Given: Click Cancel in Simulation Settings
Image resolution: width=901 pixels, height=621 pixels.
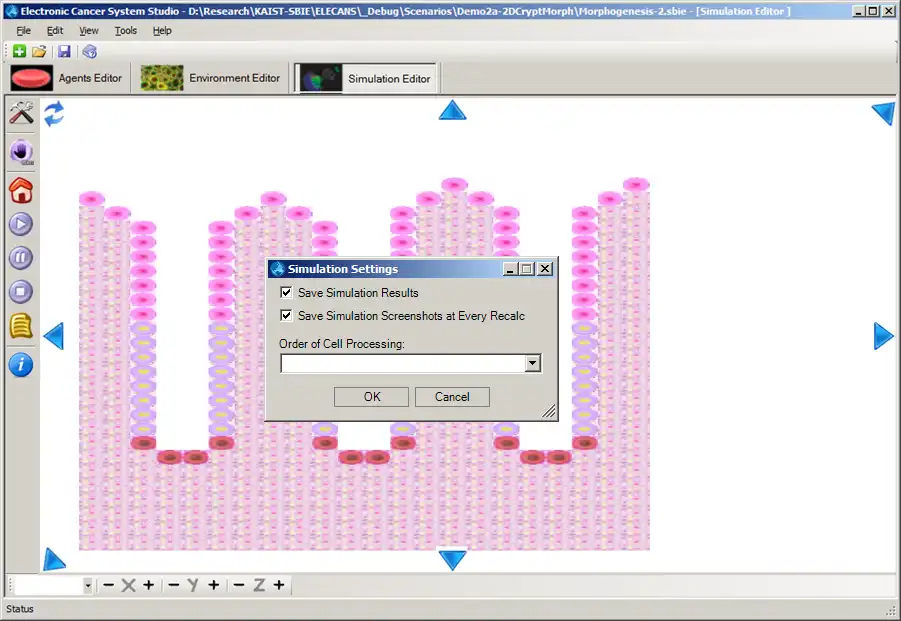Looking at the screenshot, I should pos(452,396).
